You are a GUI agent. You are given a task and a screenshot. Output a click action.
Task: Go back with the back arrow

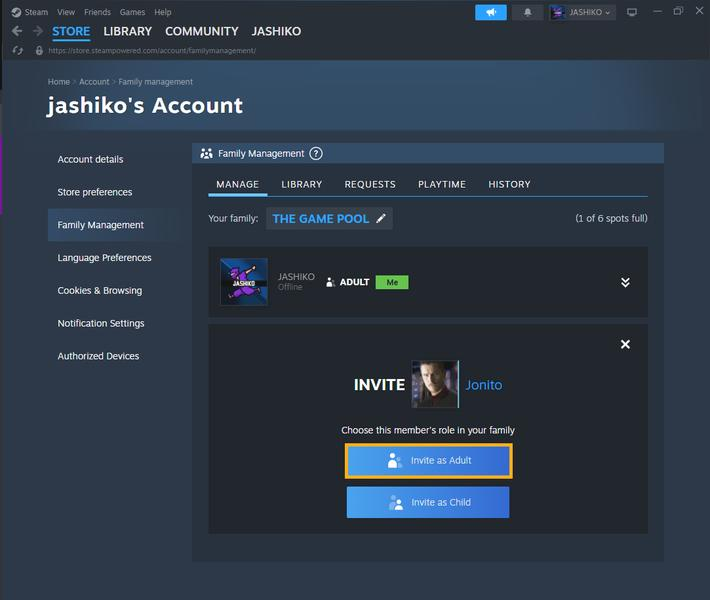click(x=17, y=31)
